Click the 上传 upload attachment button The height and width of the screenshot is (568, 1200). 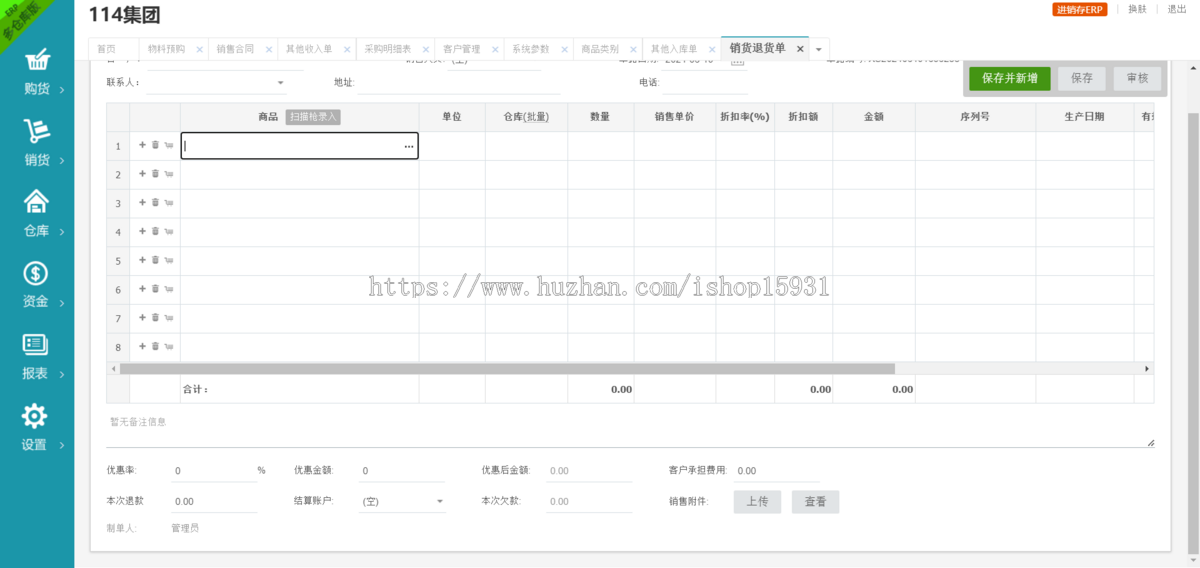[757, 502]
